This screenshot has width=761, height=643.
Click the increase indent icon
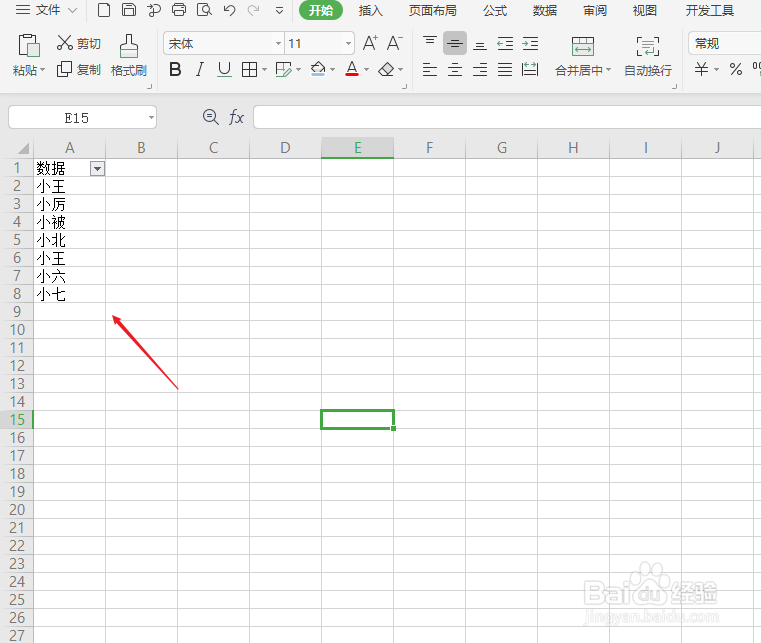tap(530, 44)
